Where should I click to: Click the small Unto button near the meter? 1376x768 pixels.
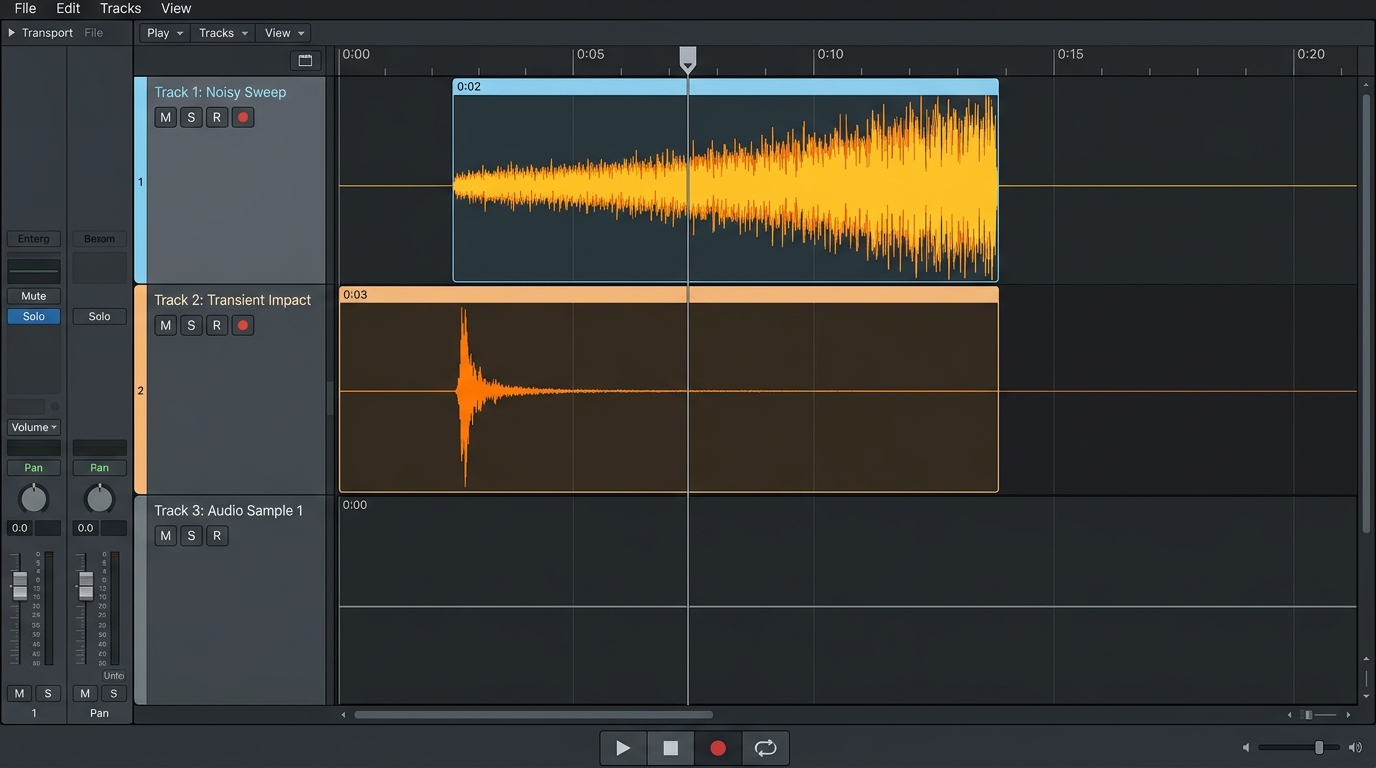[x=114, y=676]
